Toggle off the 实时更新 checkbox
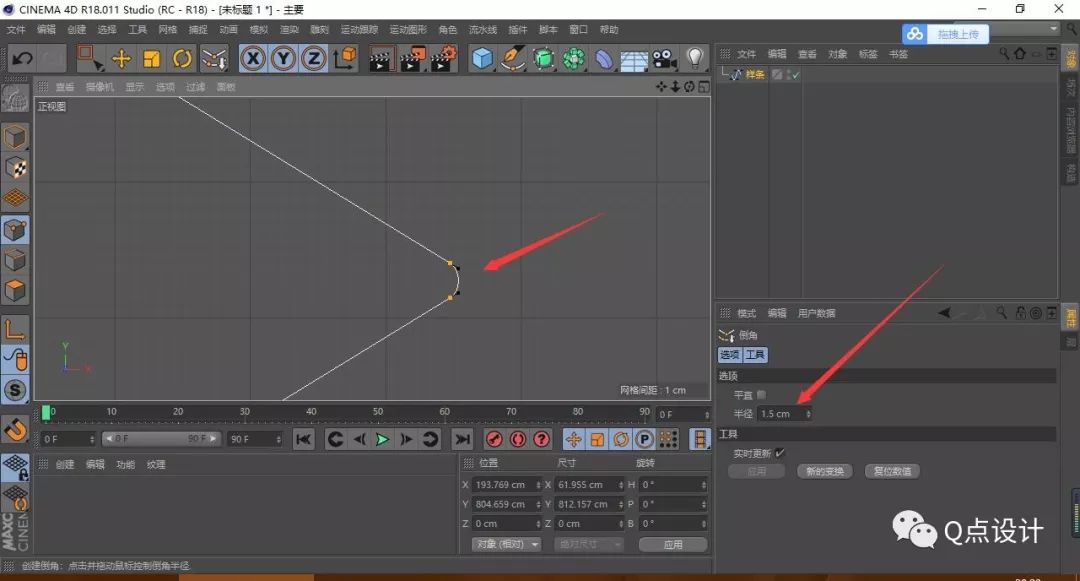The width and height of the screenshot is (1080, 581). (x=779, y=452)
